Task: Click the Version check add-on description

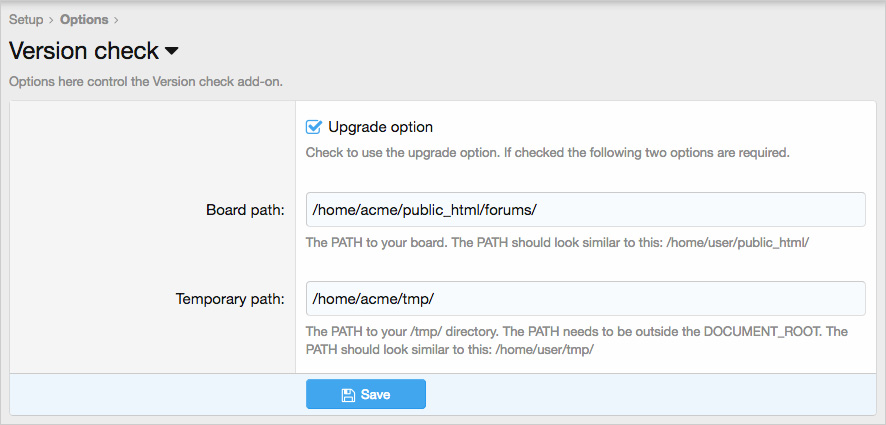Action: point(146,81)
